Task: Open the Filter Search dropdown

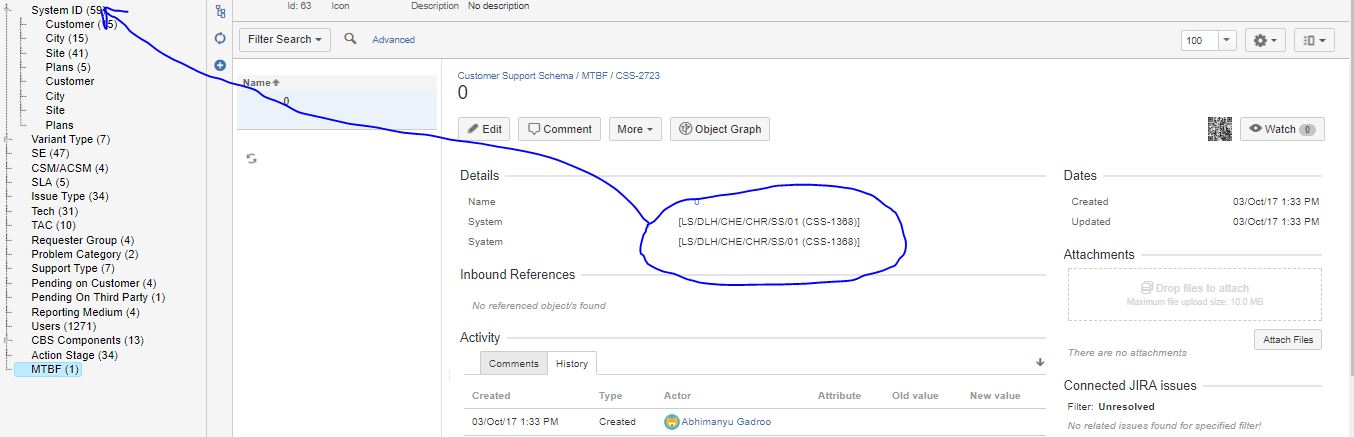Action: point(285,39)
